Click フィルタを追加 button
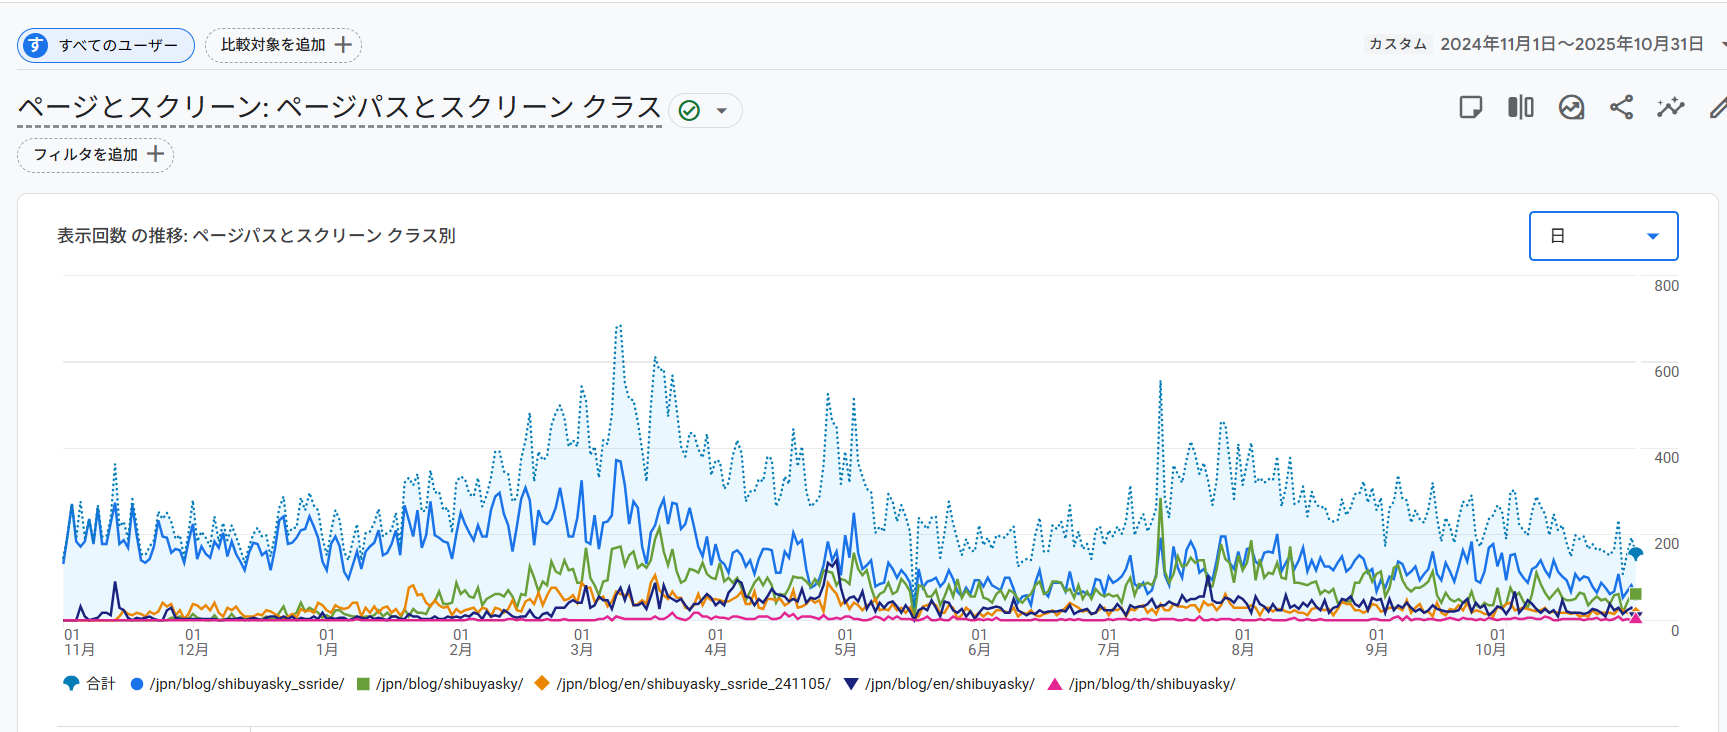Screen dimensions: 1727x732 pos(96,155)
